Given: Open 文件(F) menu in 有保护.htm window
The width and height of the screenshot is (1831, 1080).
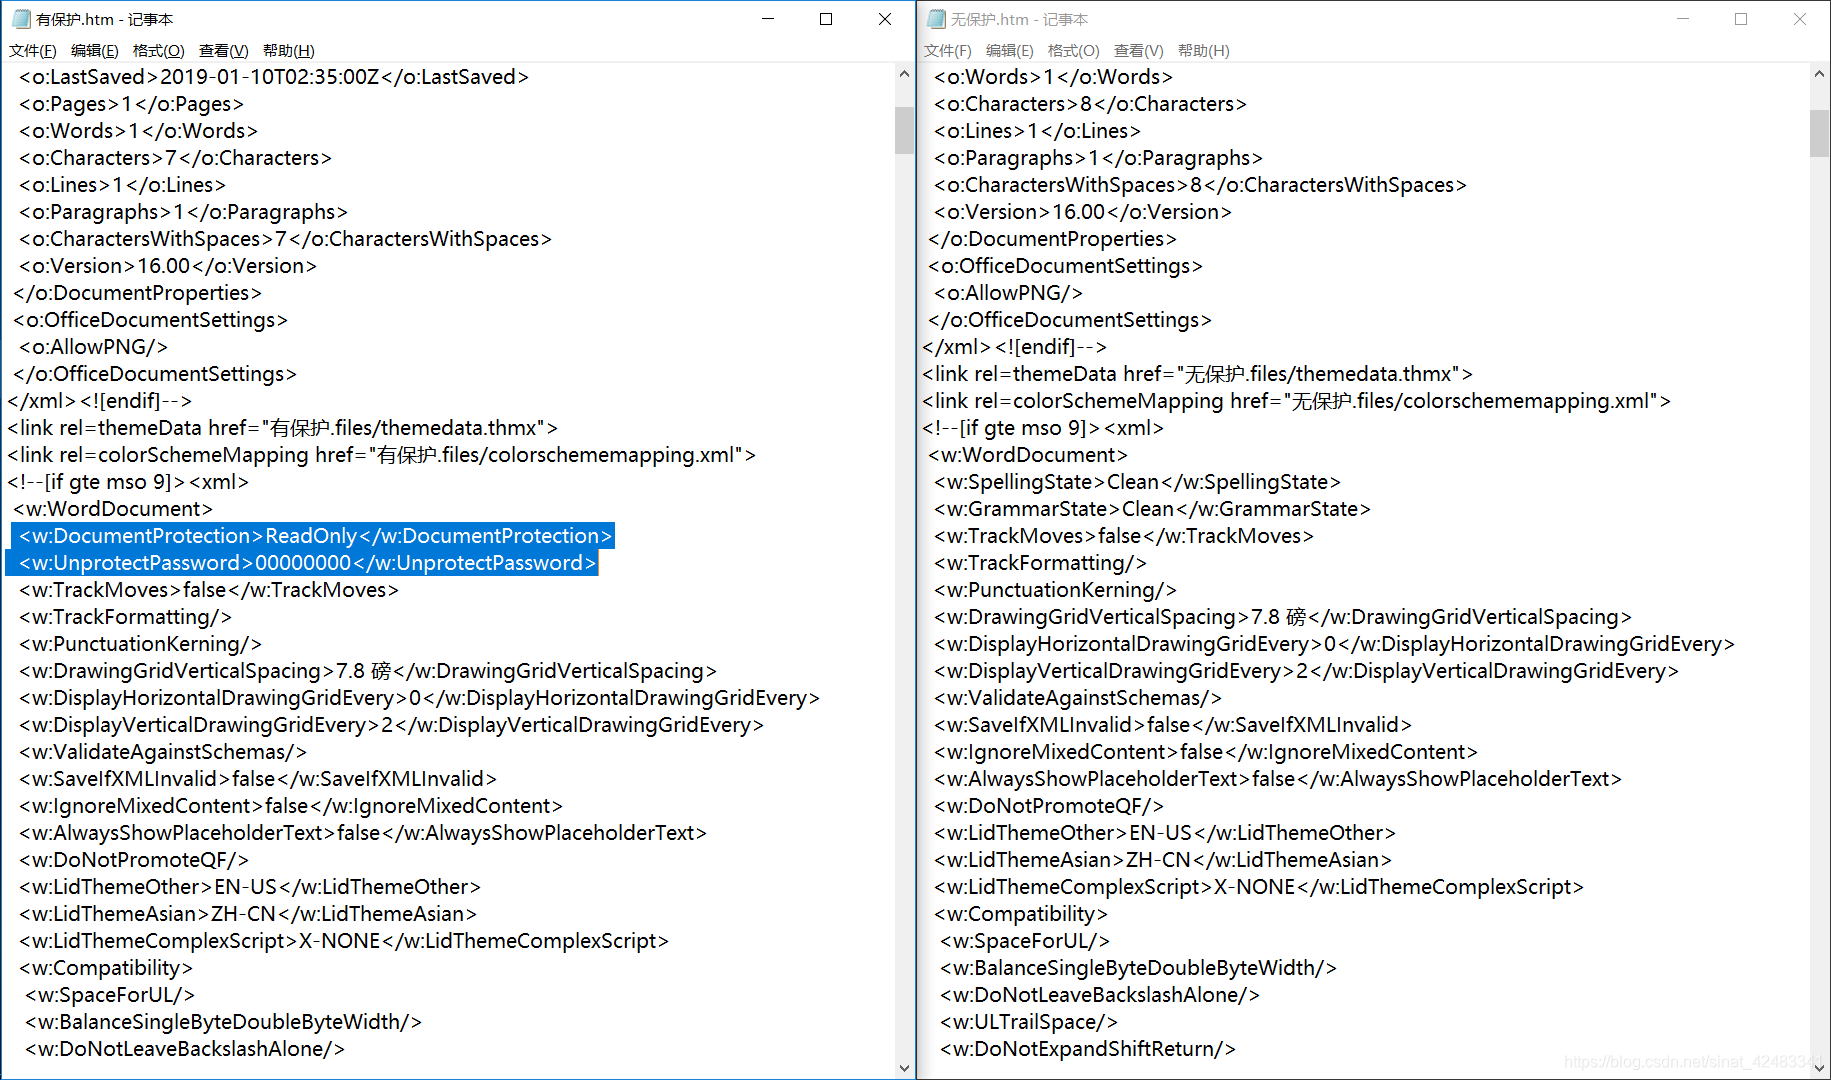Looking at the screenshot, I should (33, 50).
